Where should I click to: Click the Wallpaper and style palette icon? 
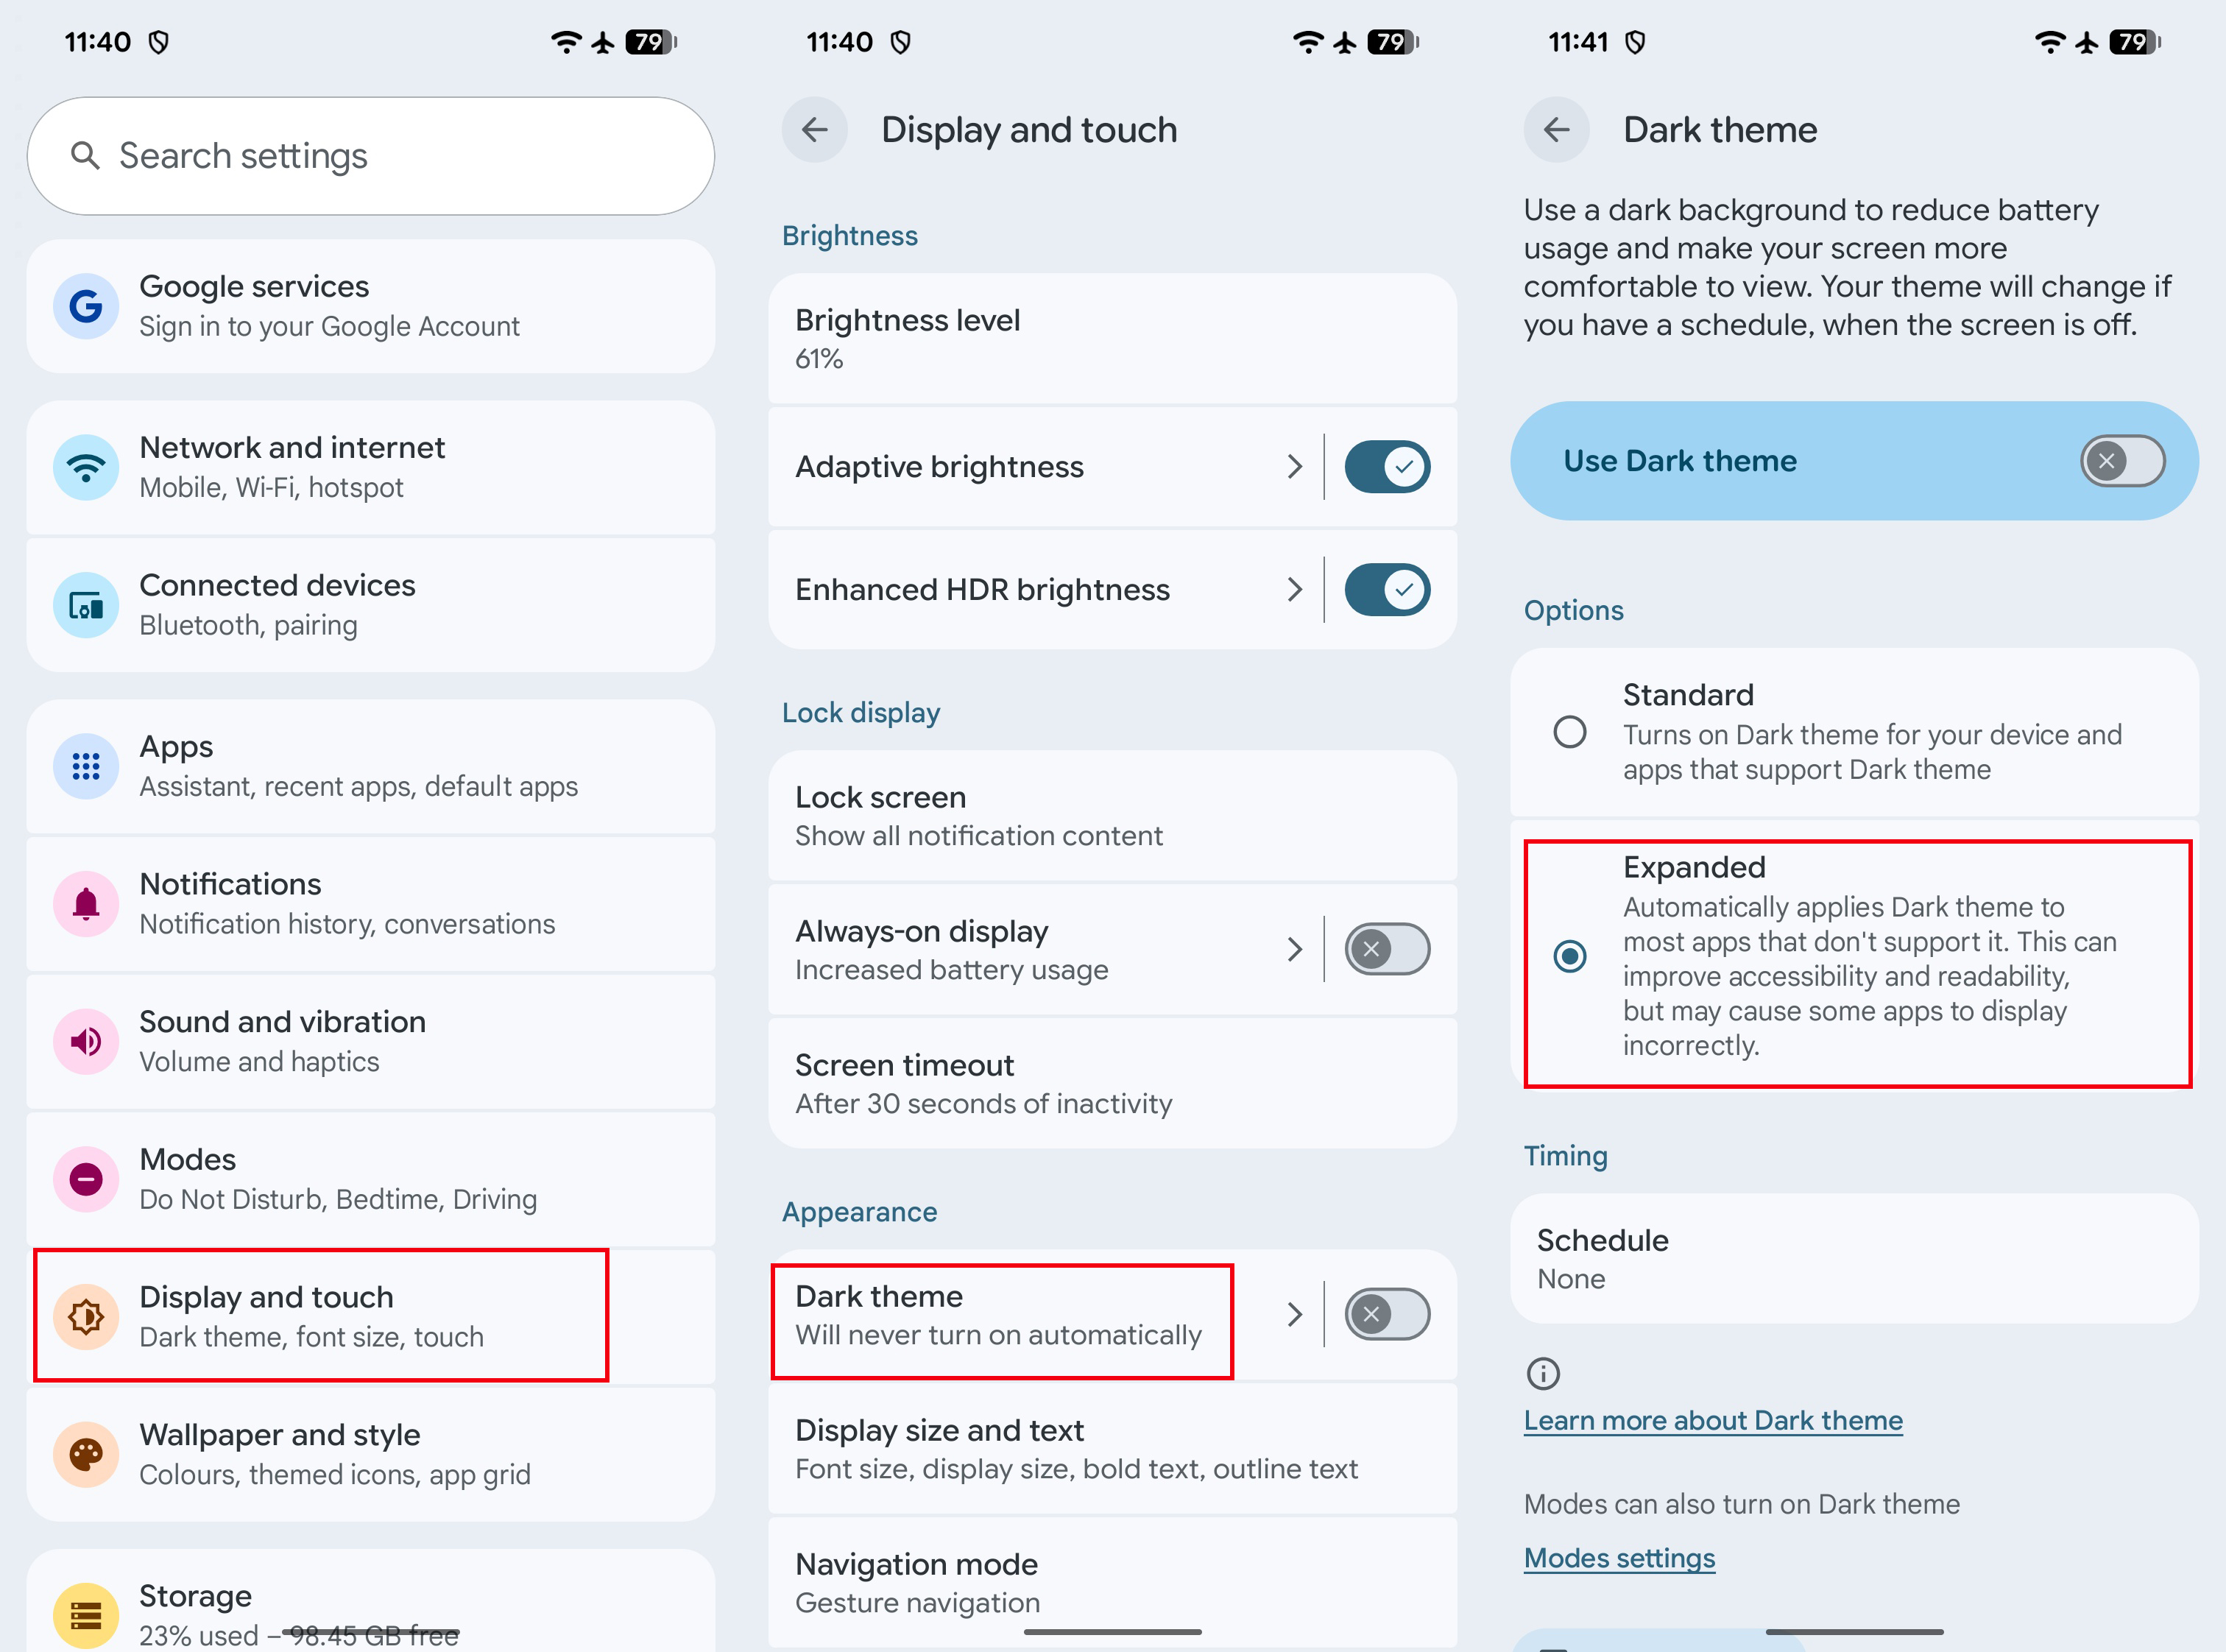[87, 1455]
